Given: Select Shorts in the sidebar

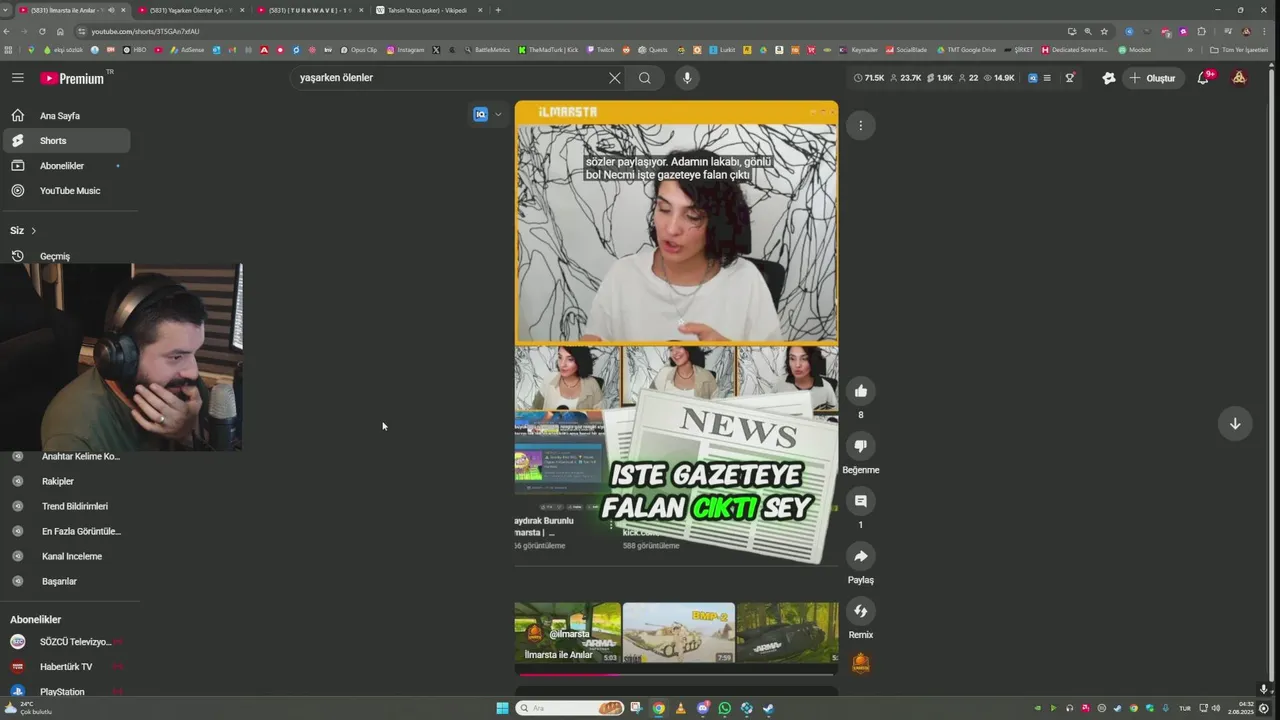Looking at the screenshot, I should [66, 141].
